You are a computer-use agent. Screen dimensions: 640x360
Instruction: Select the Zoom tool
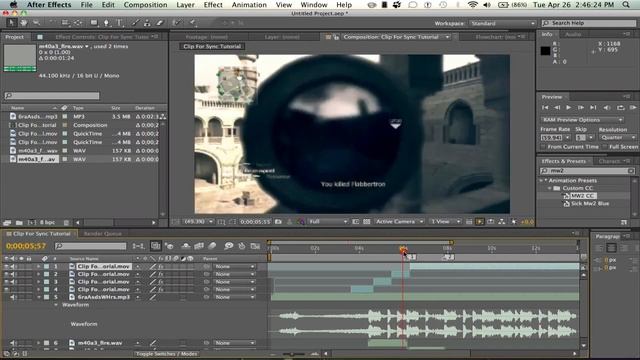(x=36, y=23)
